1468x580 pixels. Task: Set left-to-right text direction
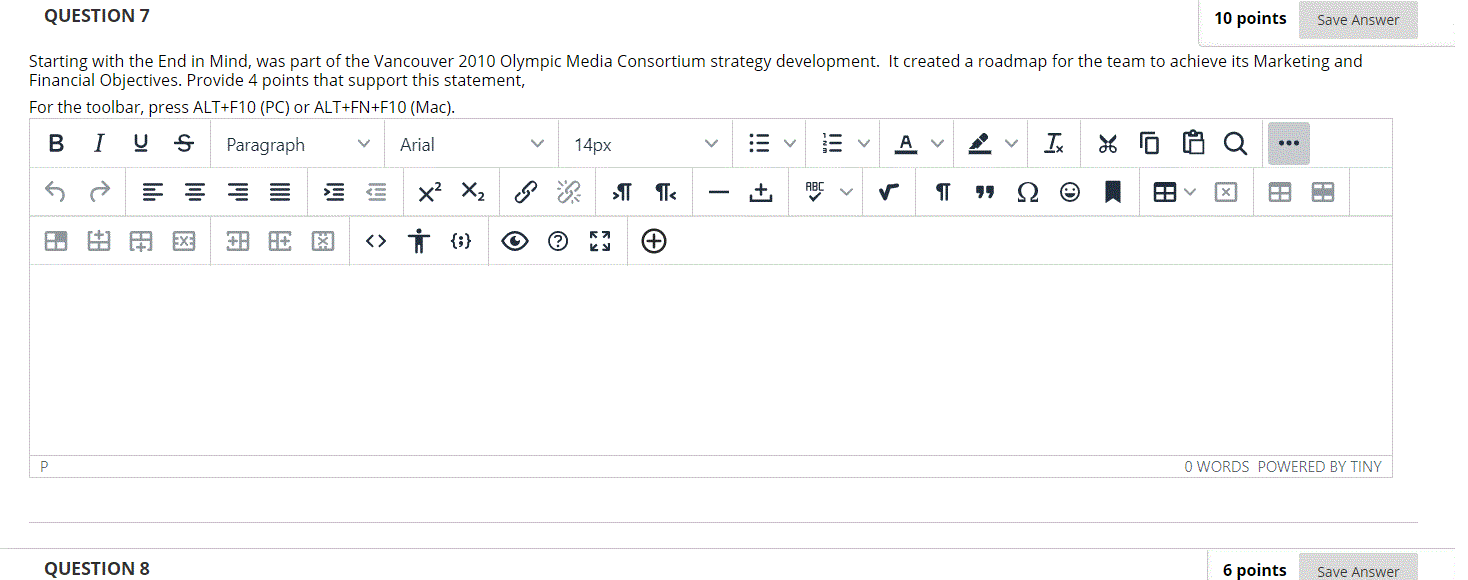(x=621, y=192)
